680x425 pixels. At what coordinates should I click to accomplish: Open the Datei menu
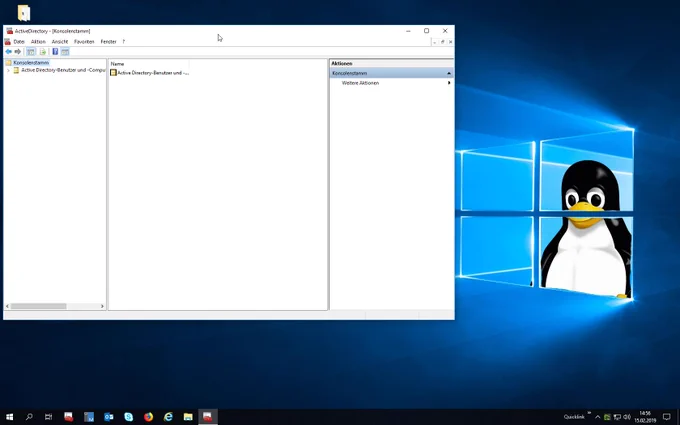click(x=19, y=42)
